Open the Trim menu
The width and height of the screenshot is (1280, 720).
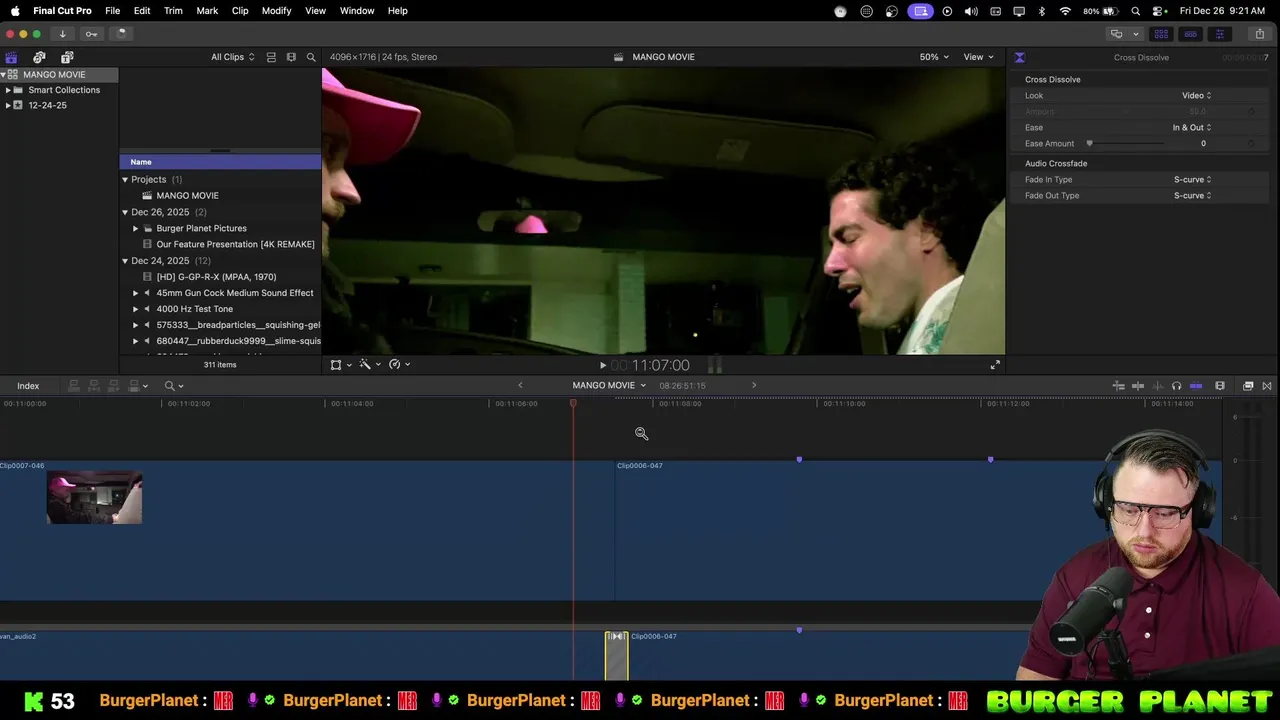[173, 11]
